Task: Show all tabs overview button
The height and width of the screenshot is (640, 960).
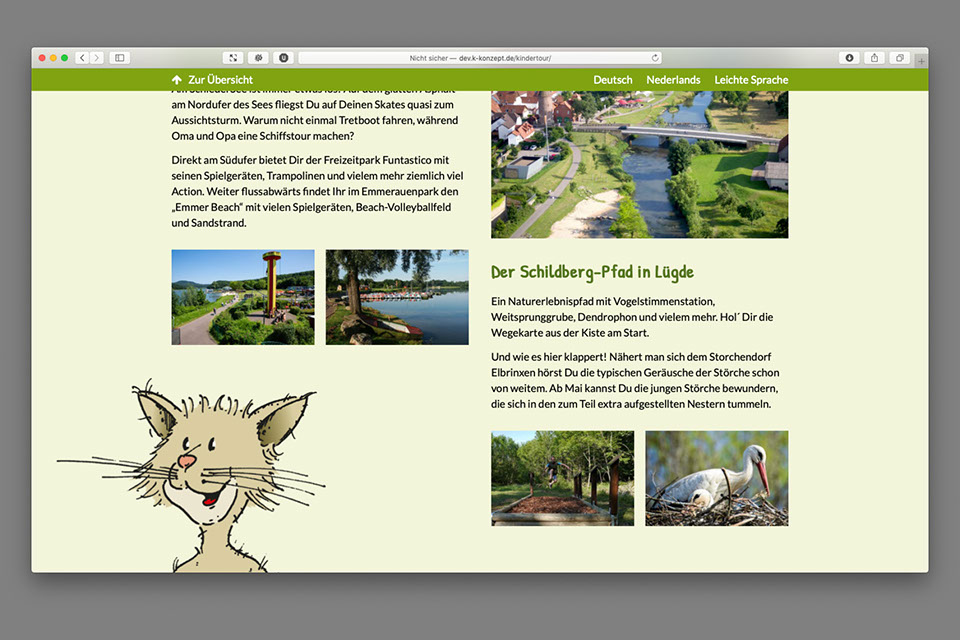Action: click(899, 58)
